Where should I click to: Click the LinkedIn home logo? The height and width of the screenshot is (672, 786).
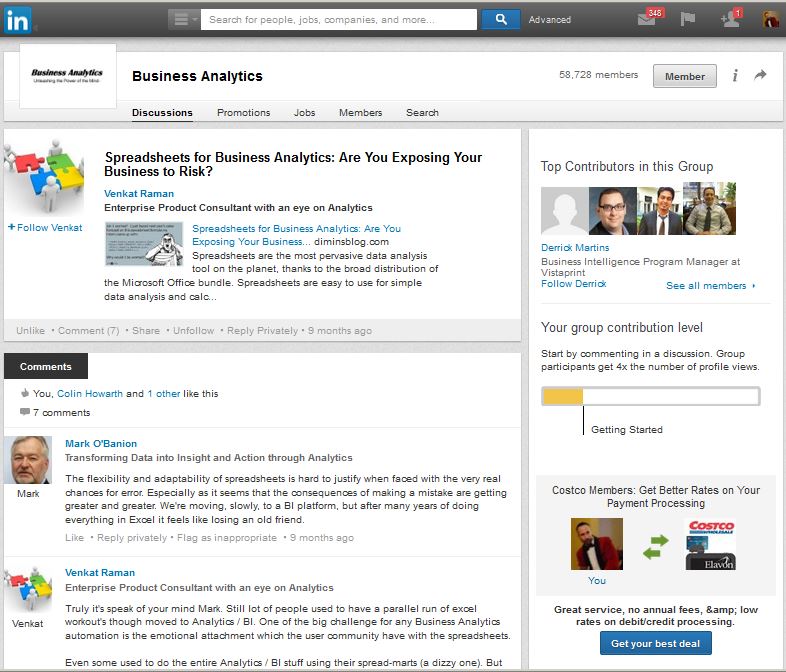(x=16, y=19)
